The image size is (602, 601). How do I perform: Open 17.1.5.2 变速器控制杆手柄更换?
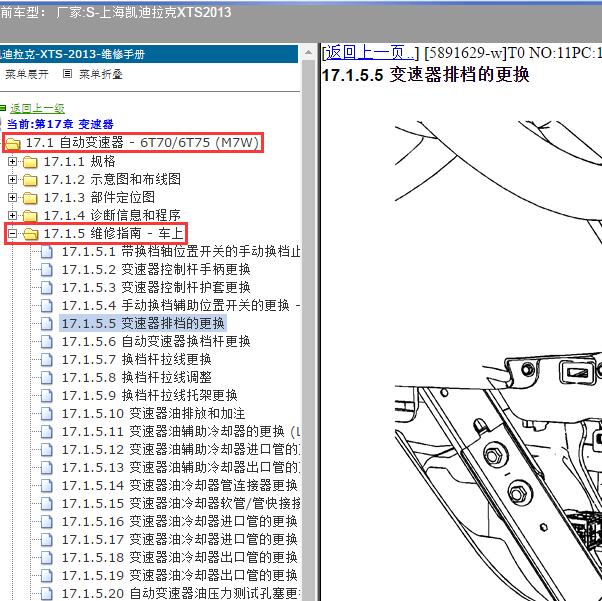[156, 270]
